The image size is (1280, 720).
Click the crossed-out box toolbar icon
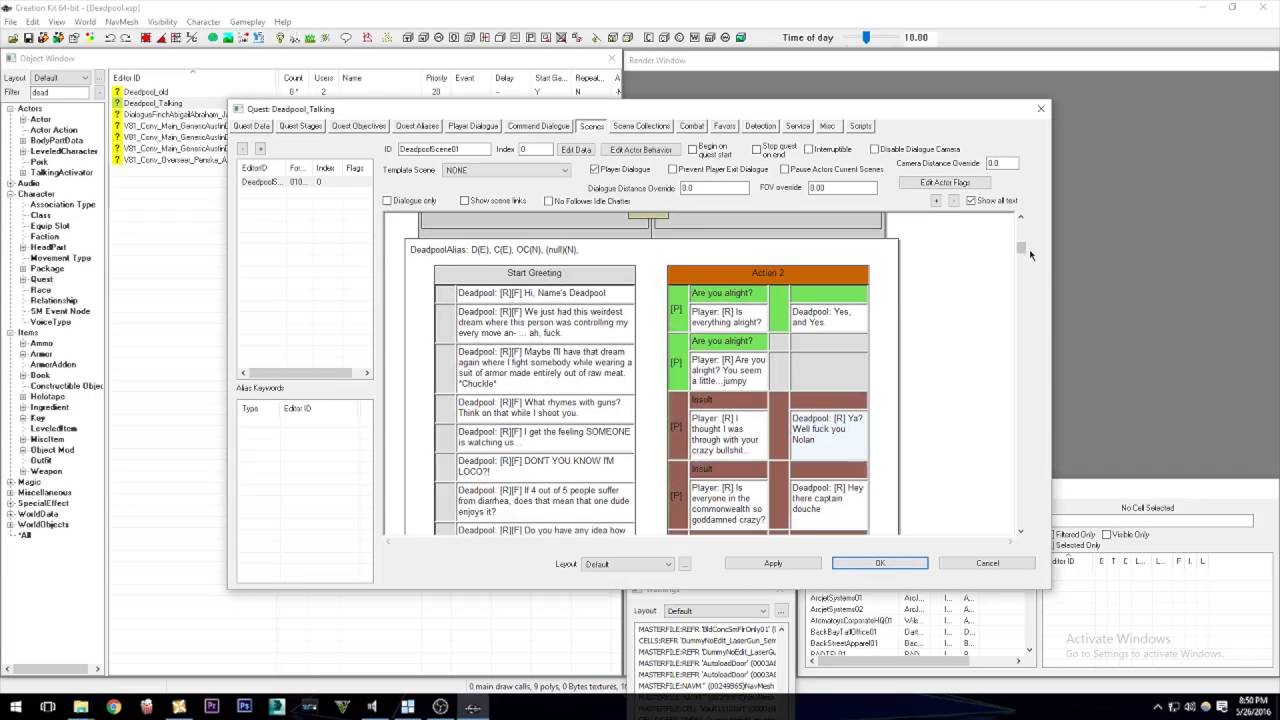pyautogui.click(x=561, y=38)
